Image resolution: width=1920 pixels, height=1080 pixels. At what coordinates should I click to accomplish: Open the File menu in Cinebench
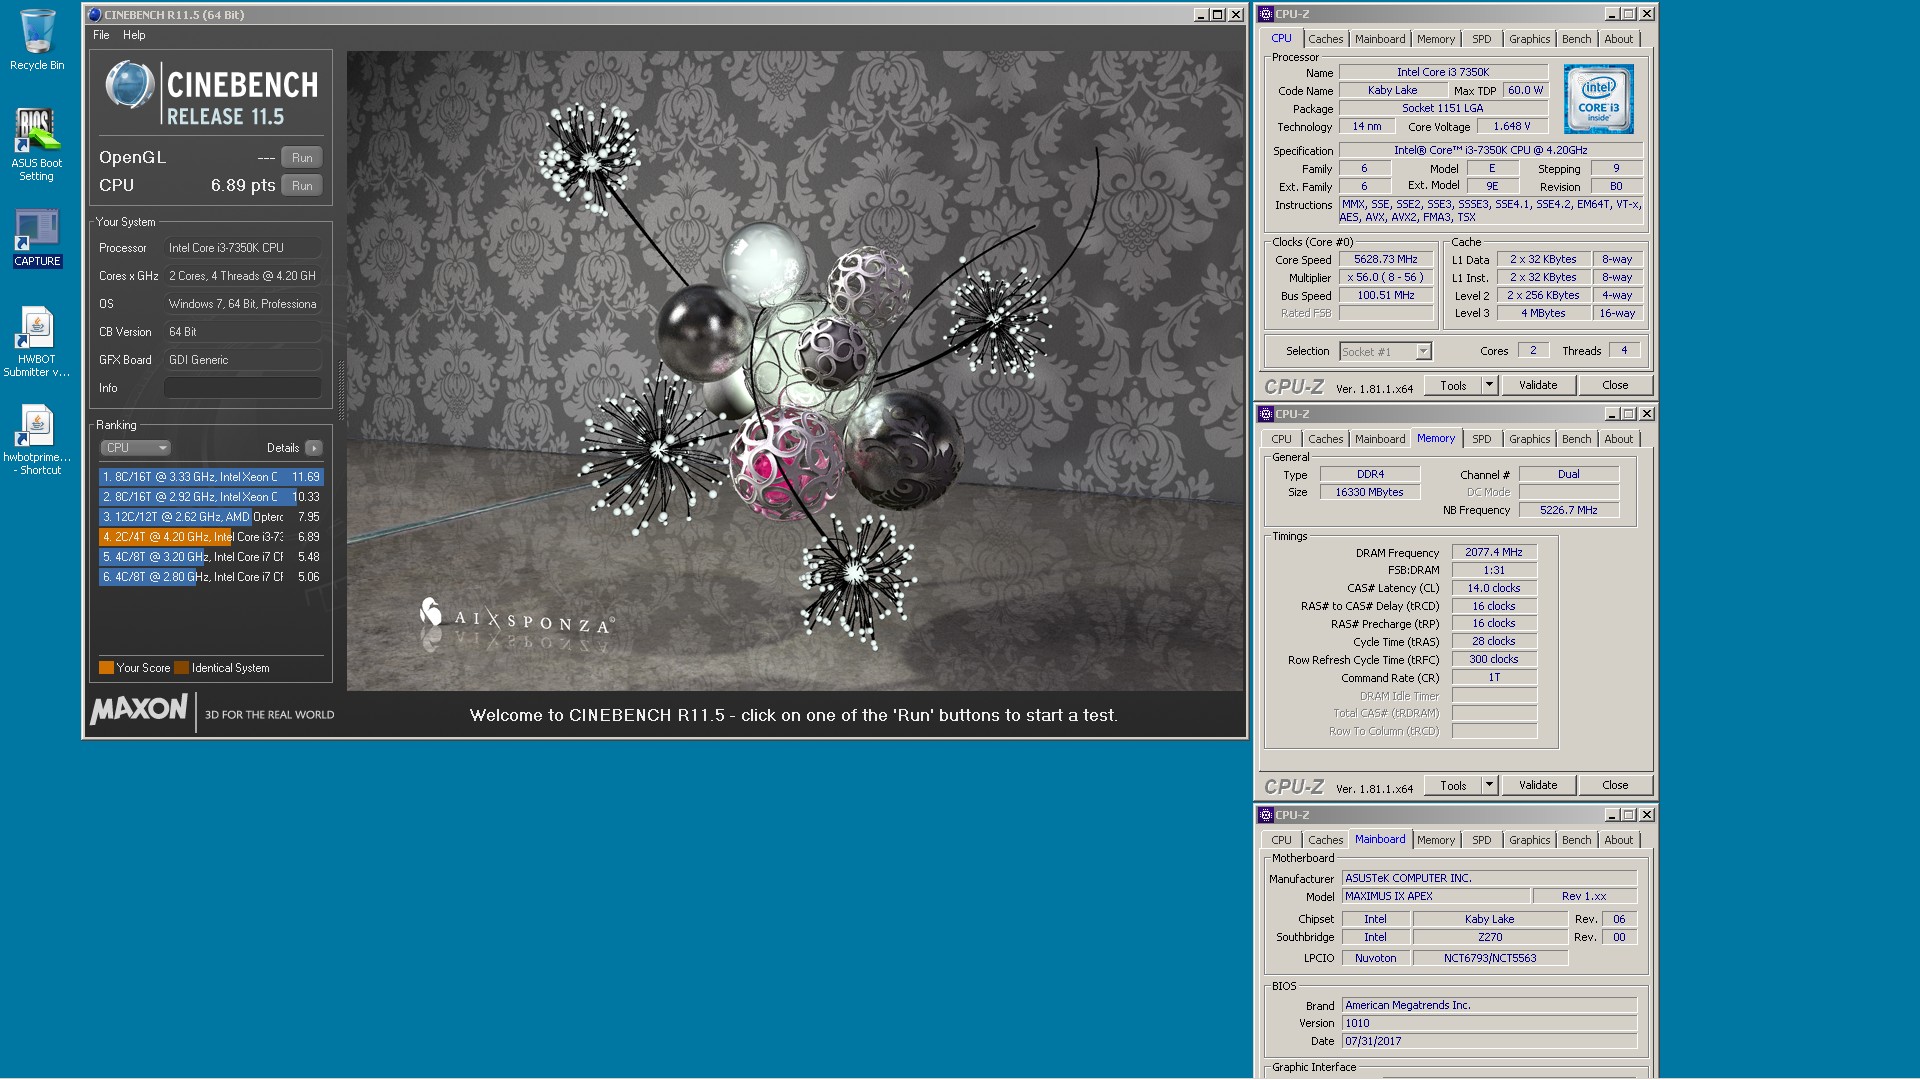101,35
